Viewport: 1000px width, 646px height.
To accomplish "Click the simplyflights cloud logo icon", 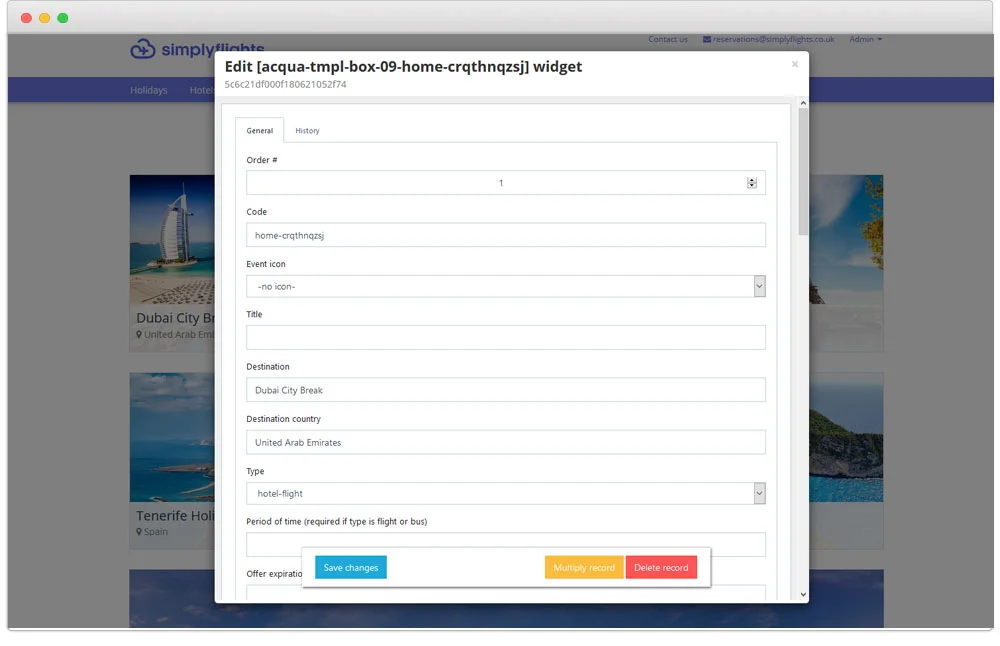I will [143, 49].
